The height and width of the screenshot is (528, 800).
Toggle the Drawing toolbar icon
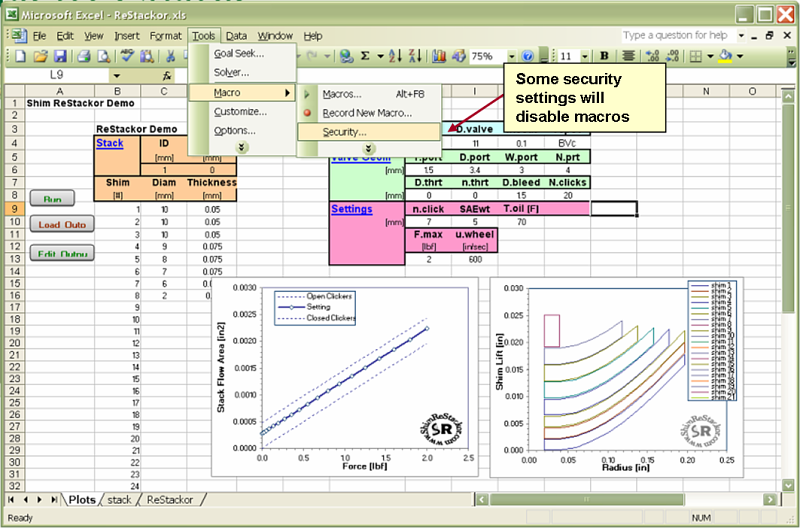click(x=459, y=56)
